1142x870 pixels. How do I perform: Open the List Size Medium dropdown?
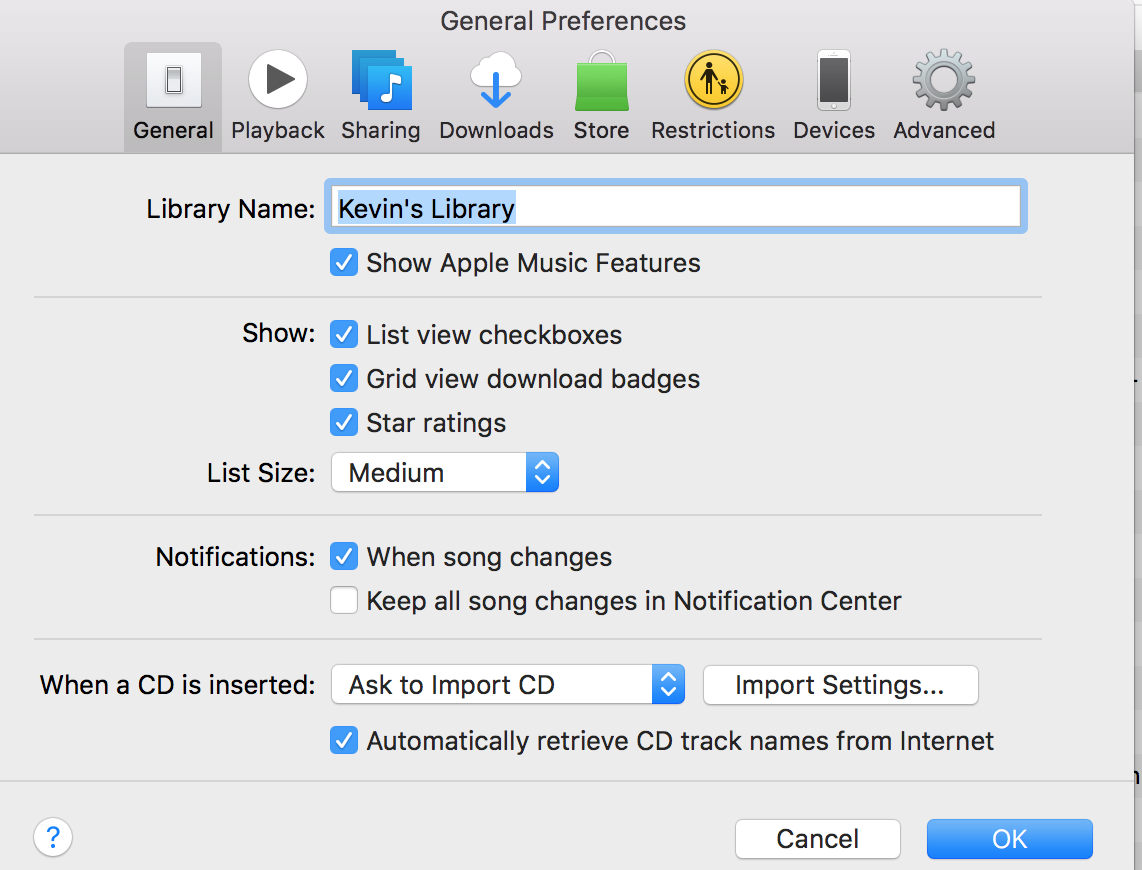[445, 473]
